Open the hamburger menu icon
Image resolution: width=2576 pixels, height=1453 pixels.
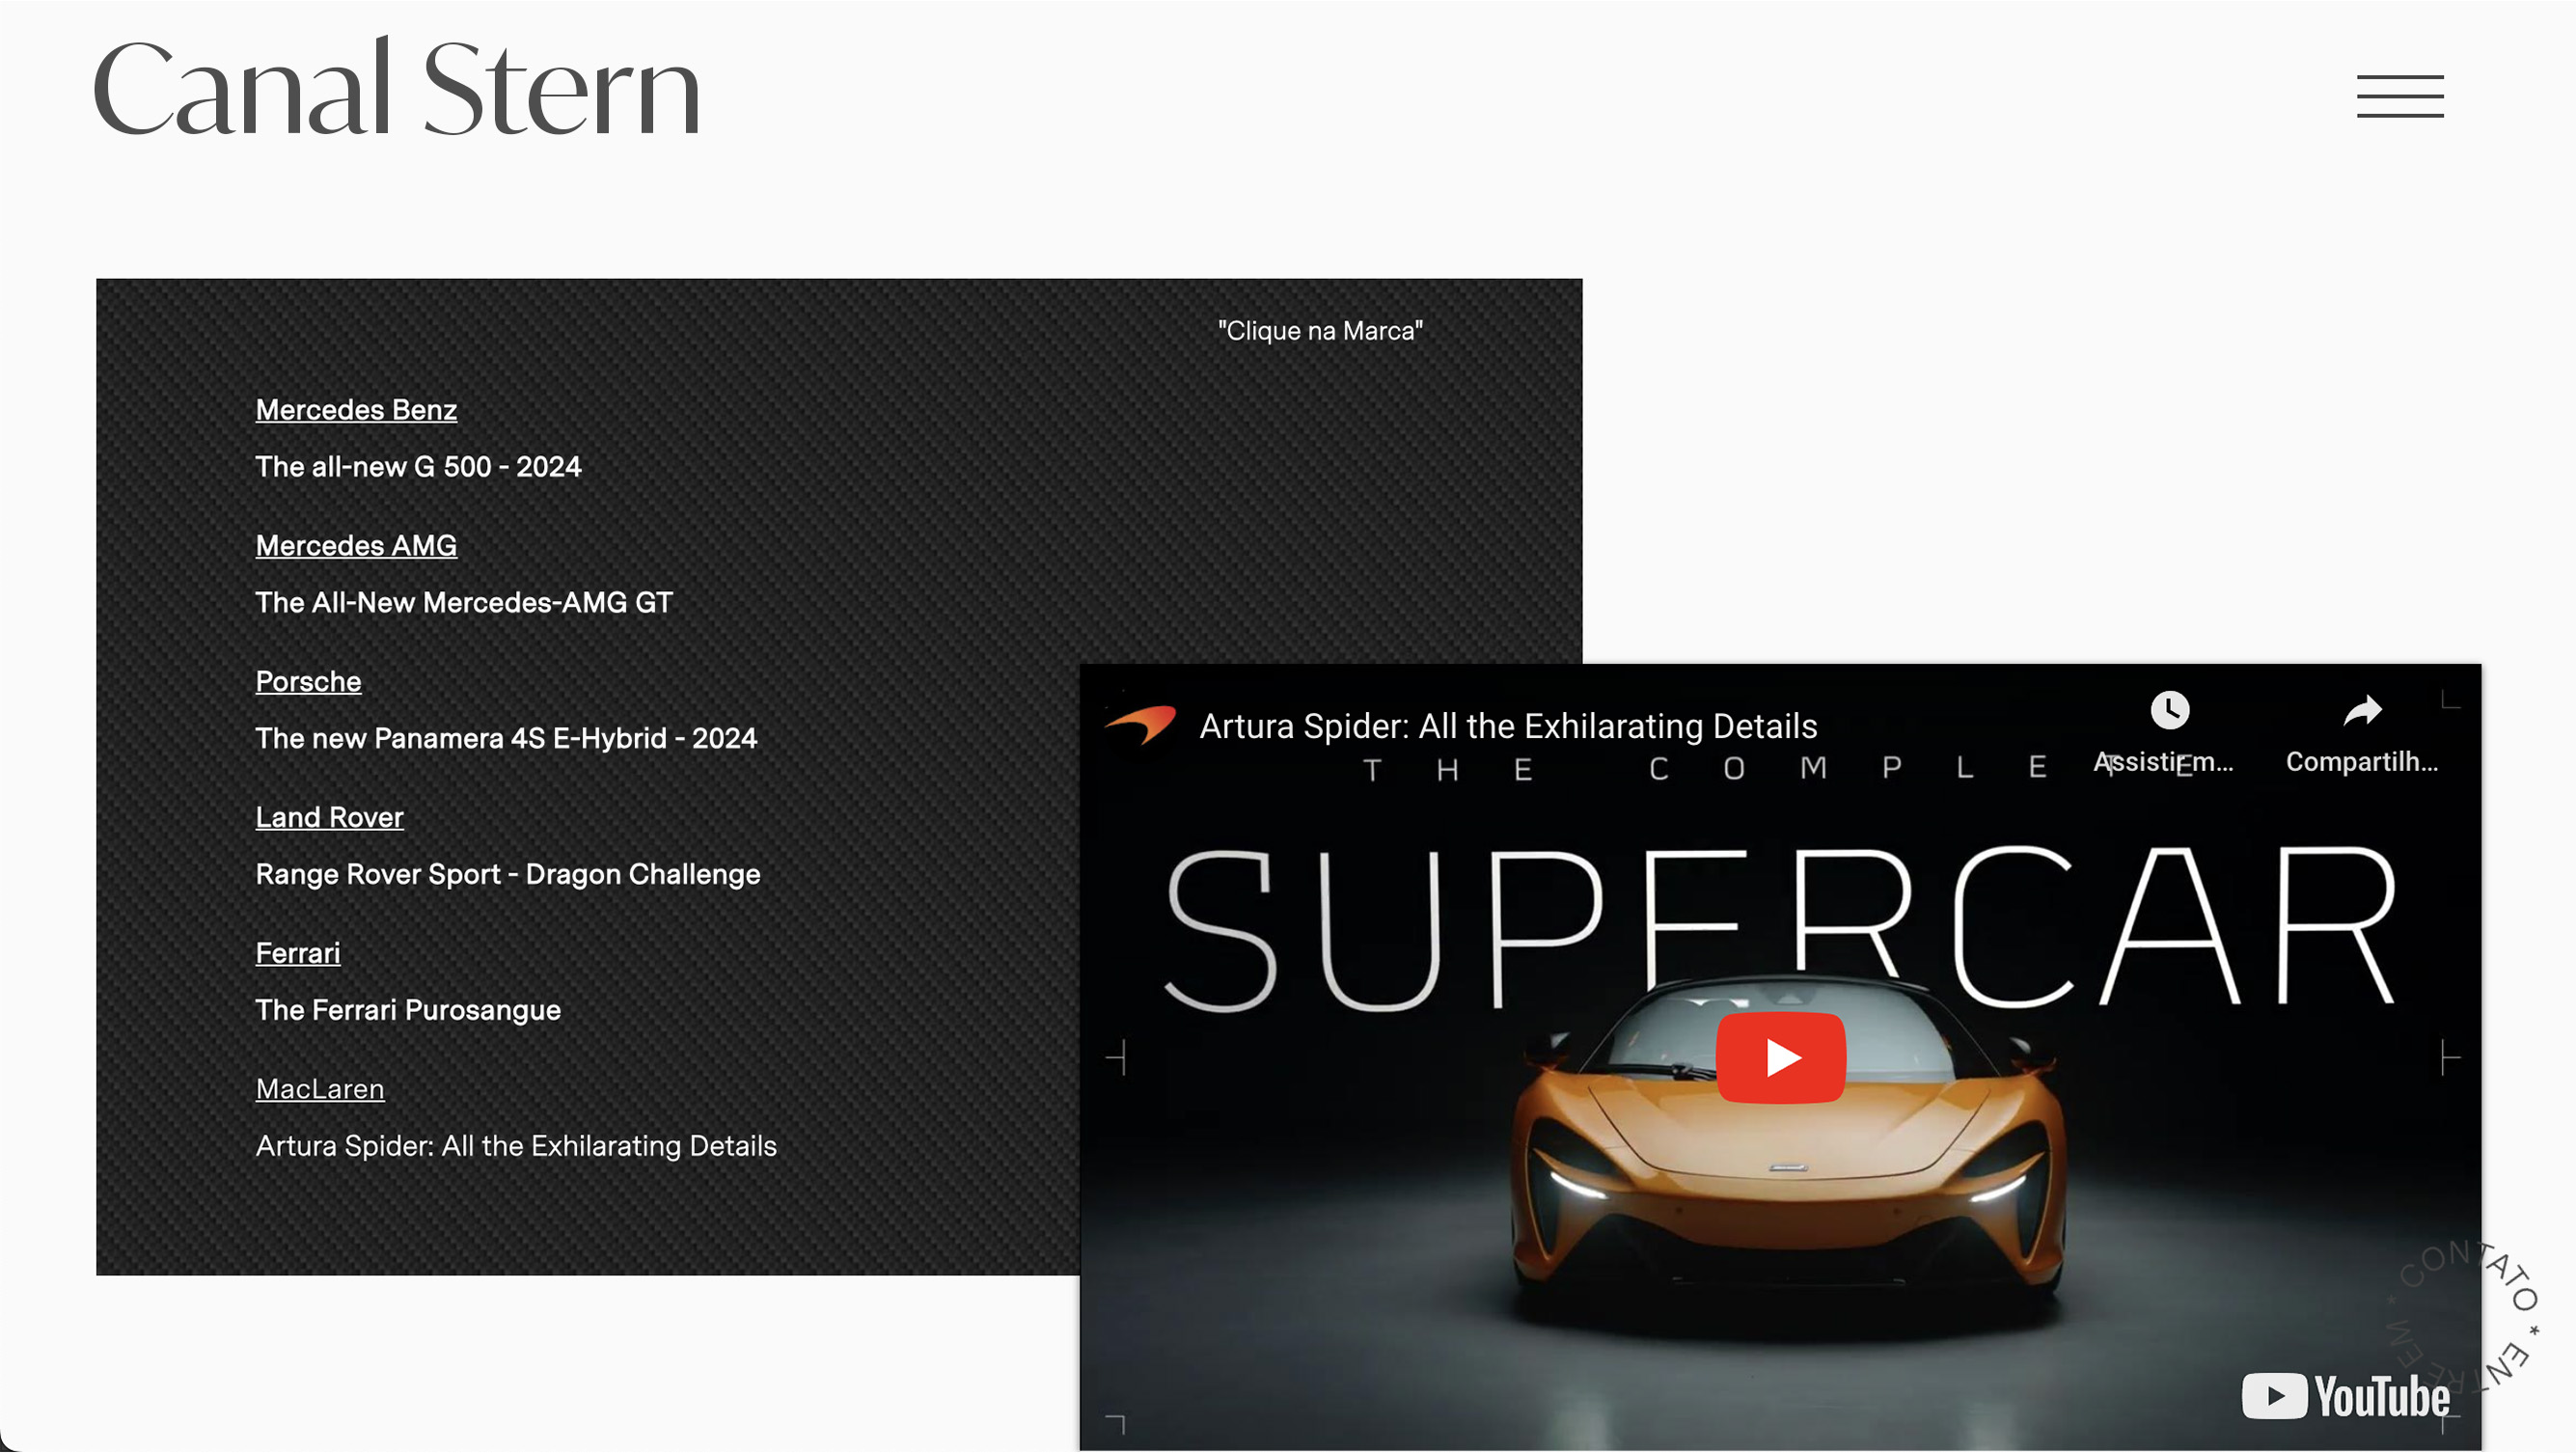point(2400,96)
